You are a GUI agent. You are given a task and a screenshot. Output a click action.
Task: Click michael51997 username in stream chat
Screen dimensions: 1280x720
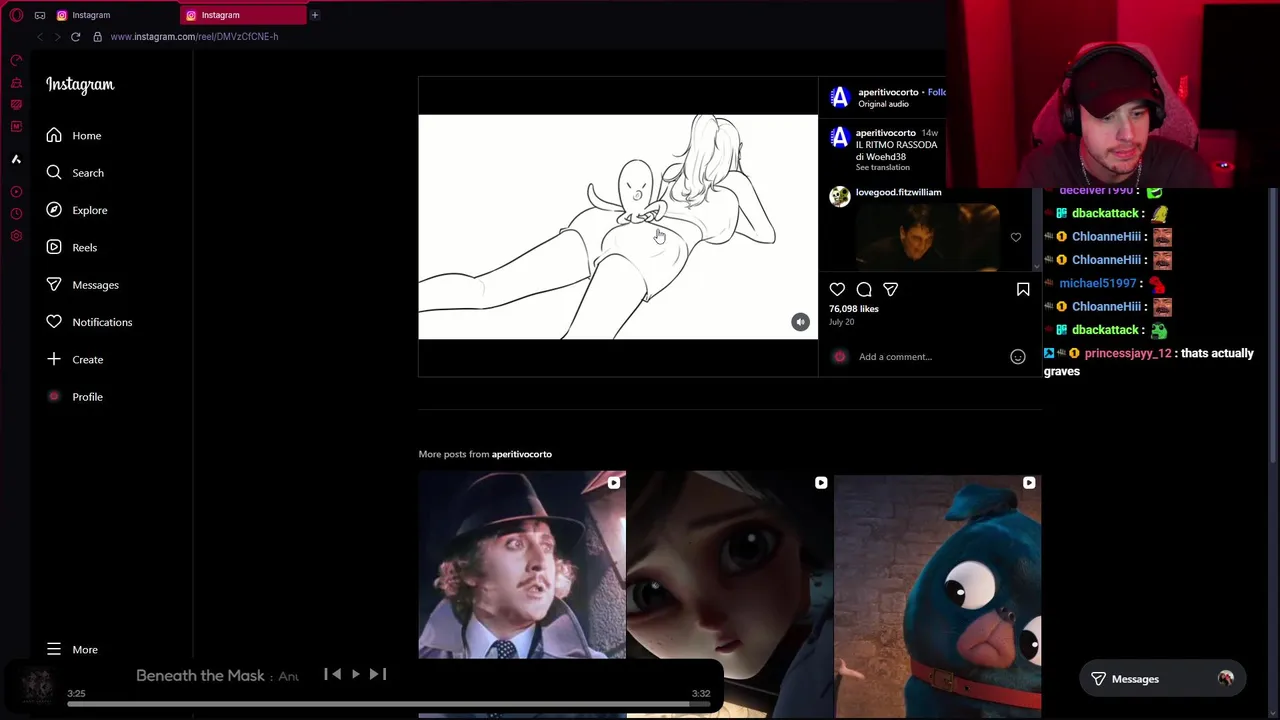(x=1097, y=283)
